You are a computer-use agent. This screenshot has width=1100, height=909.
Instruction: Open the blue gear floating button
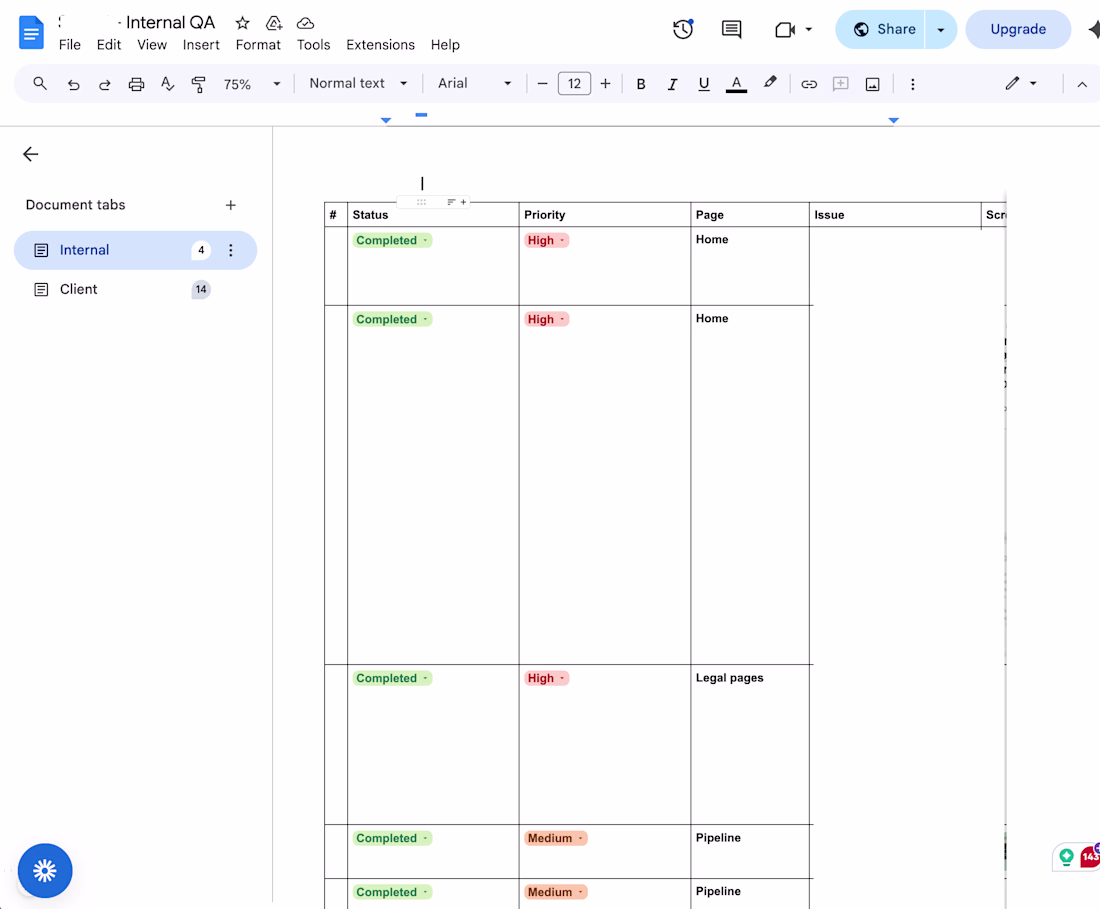tap(45, 870)
